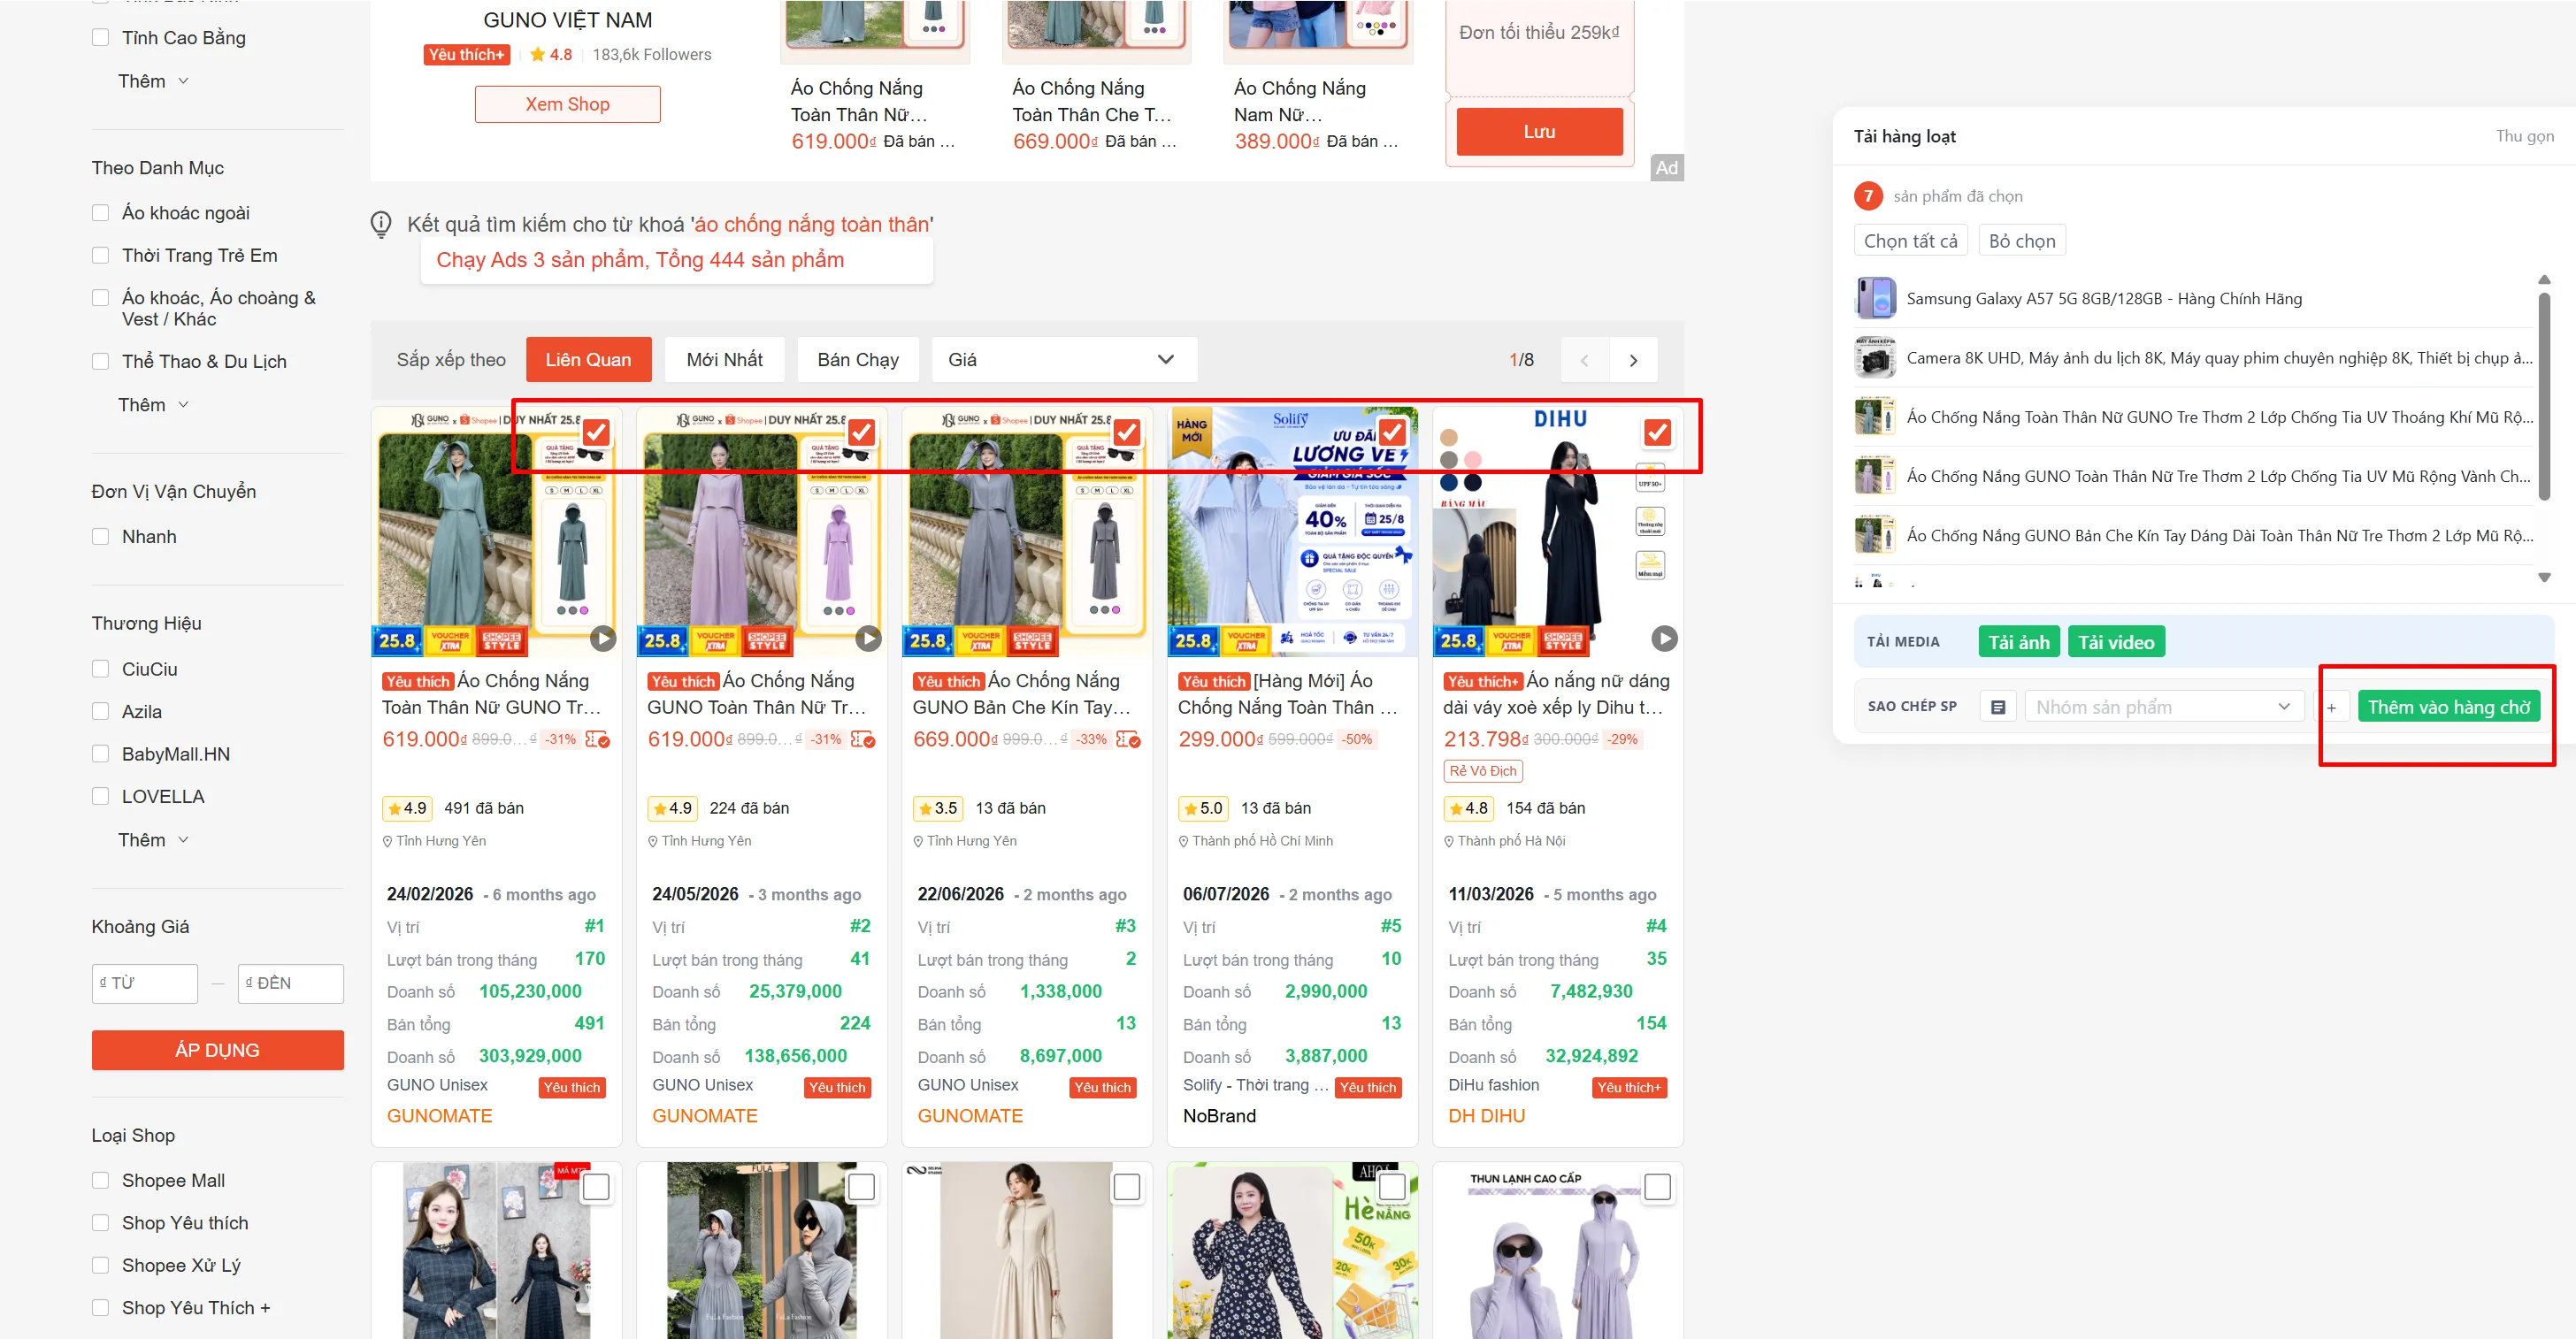Screen dimensions: 2576x1339
Task: Tick the Áo khoác ngoài category checkbox
Action: (x=100, y=213)
